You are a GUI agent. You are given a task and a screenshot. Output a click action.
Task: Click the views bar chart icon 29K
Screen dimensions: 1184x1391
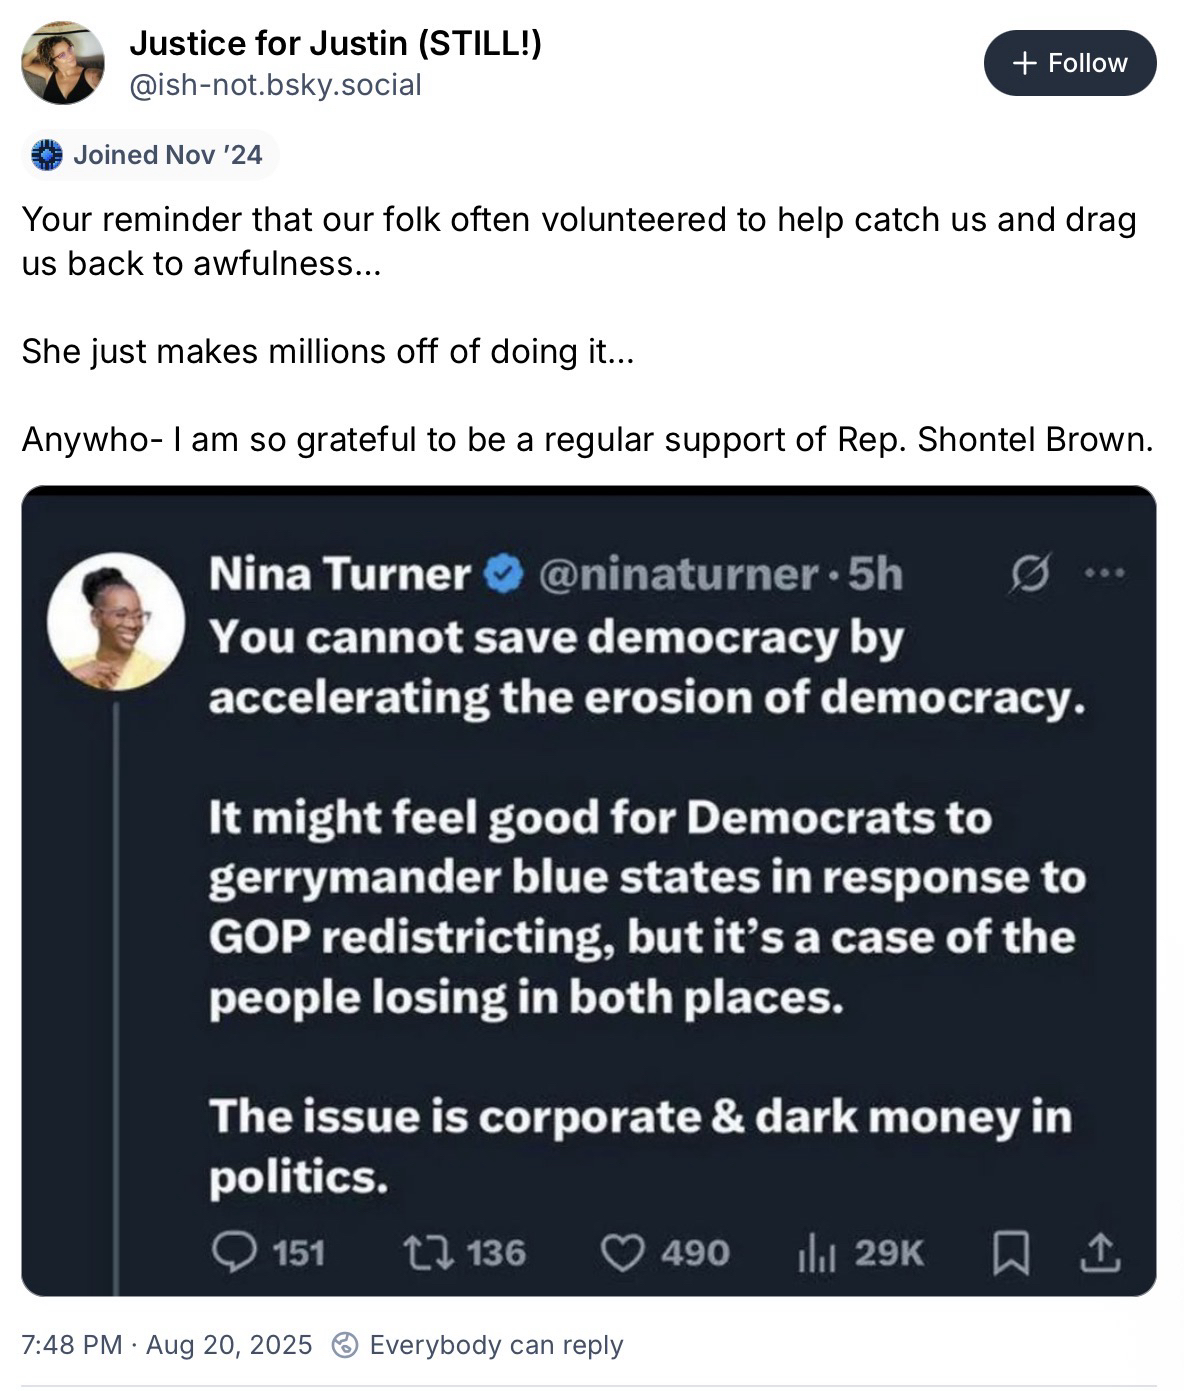click(x=817, y=1252)
